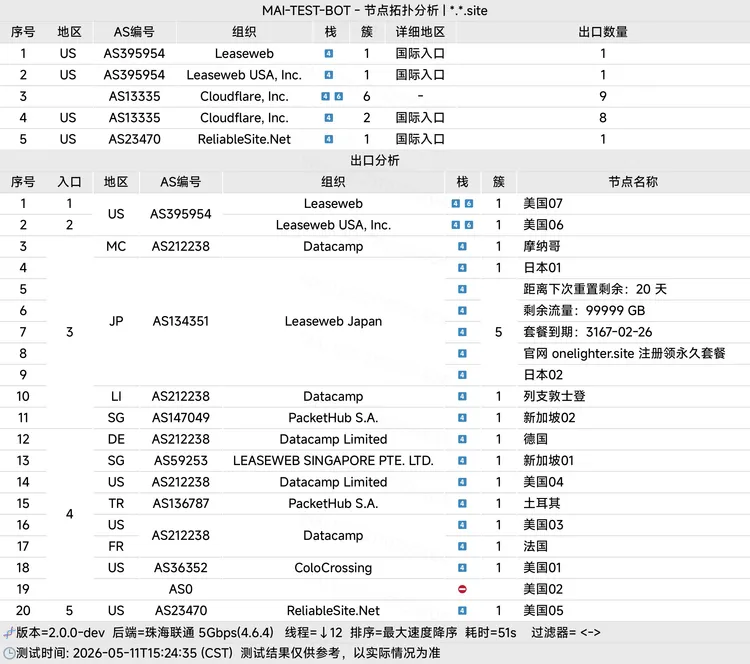Viewport: 750px width, 664px height.
Task: Click the text 套餐到期: 3167-02-26
Action: point(588,332)
